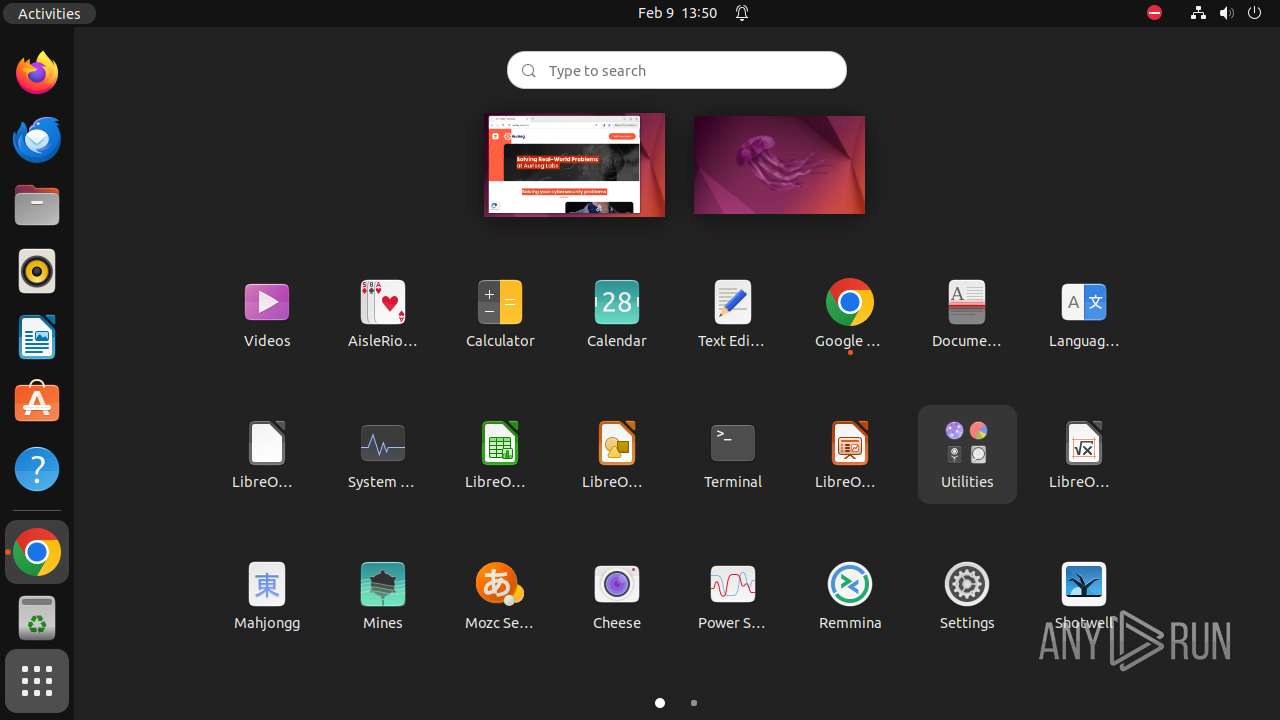Open the clock and calendar menu
The height and width of the screenshot is (720, 1280).
(x=677, y=13)
